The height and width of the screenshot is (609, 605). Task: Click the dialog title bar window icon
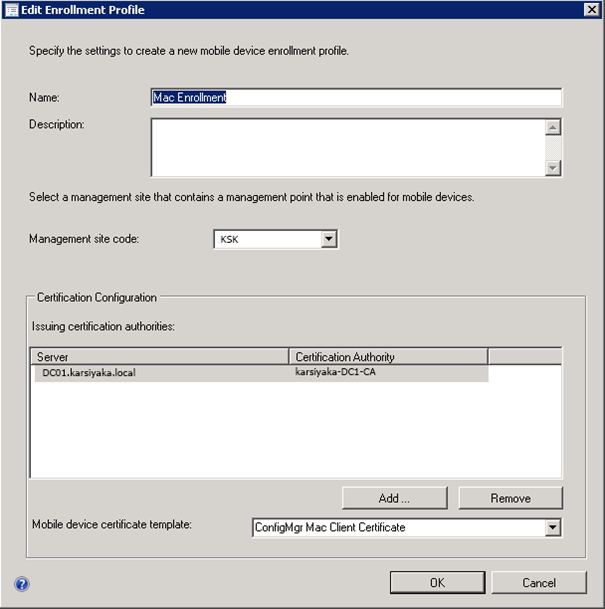click(x=11, y=10)
